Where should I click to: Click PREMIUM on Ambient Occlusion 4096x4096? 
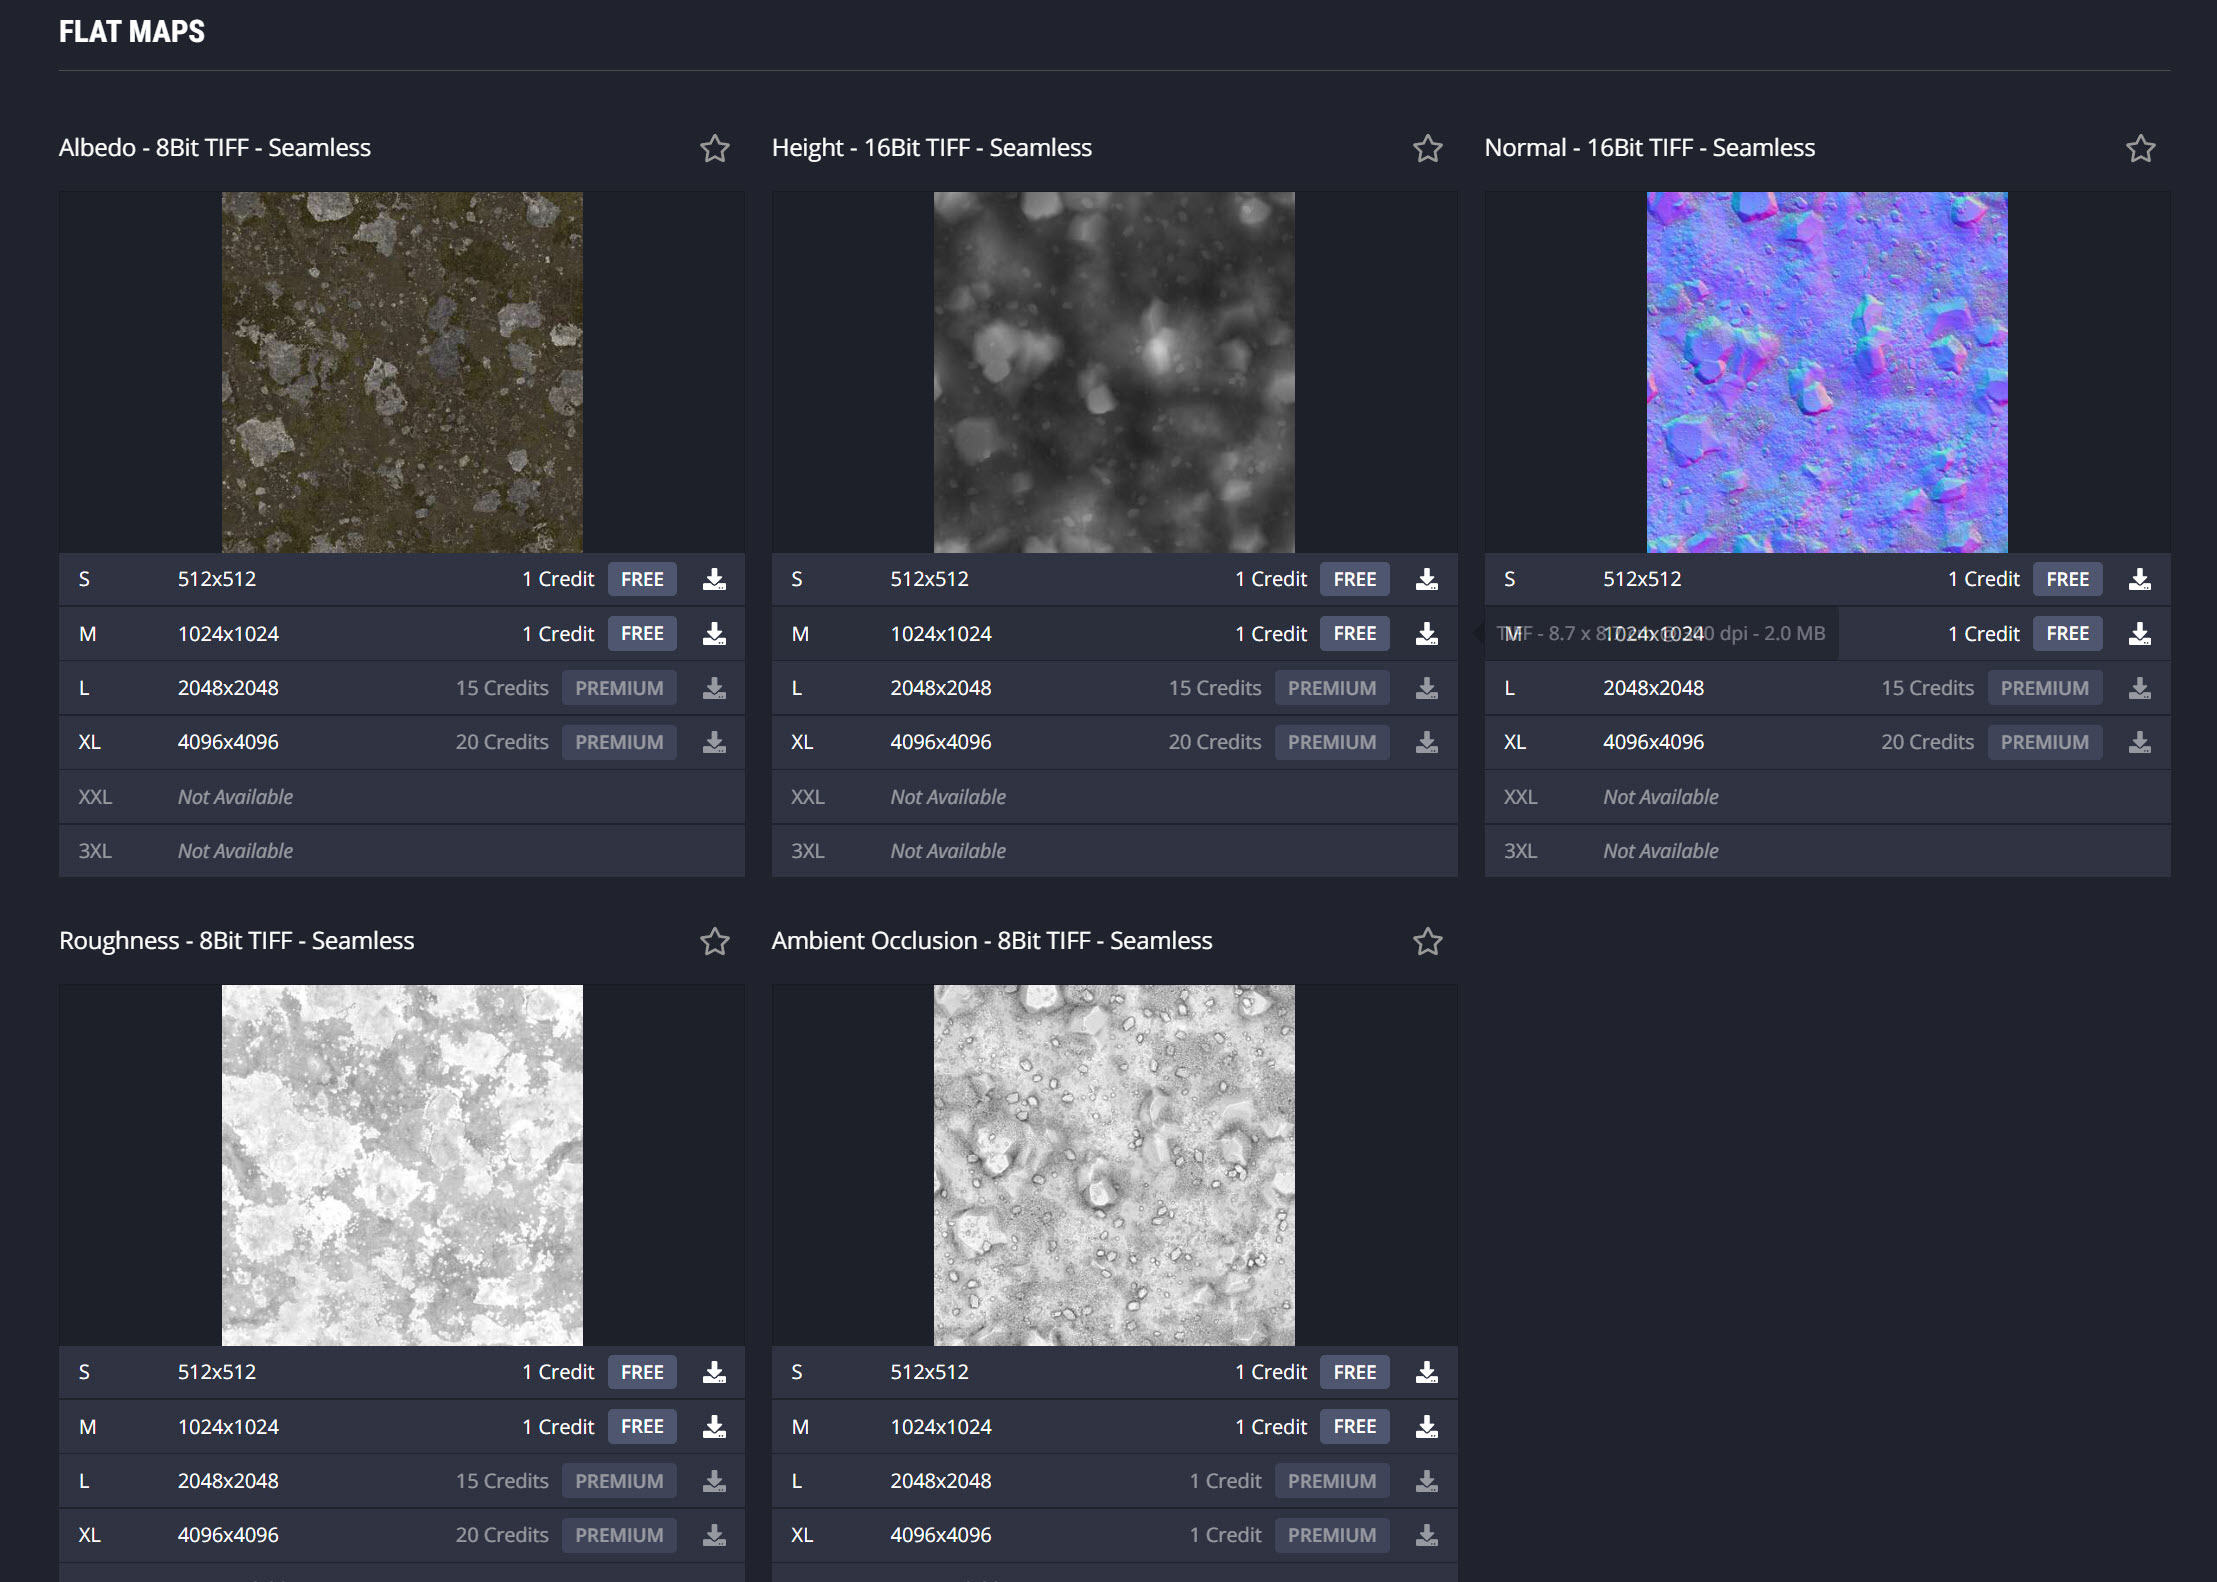point(1331,1536)
